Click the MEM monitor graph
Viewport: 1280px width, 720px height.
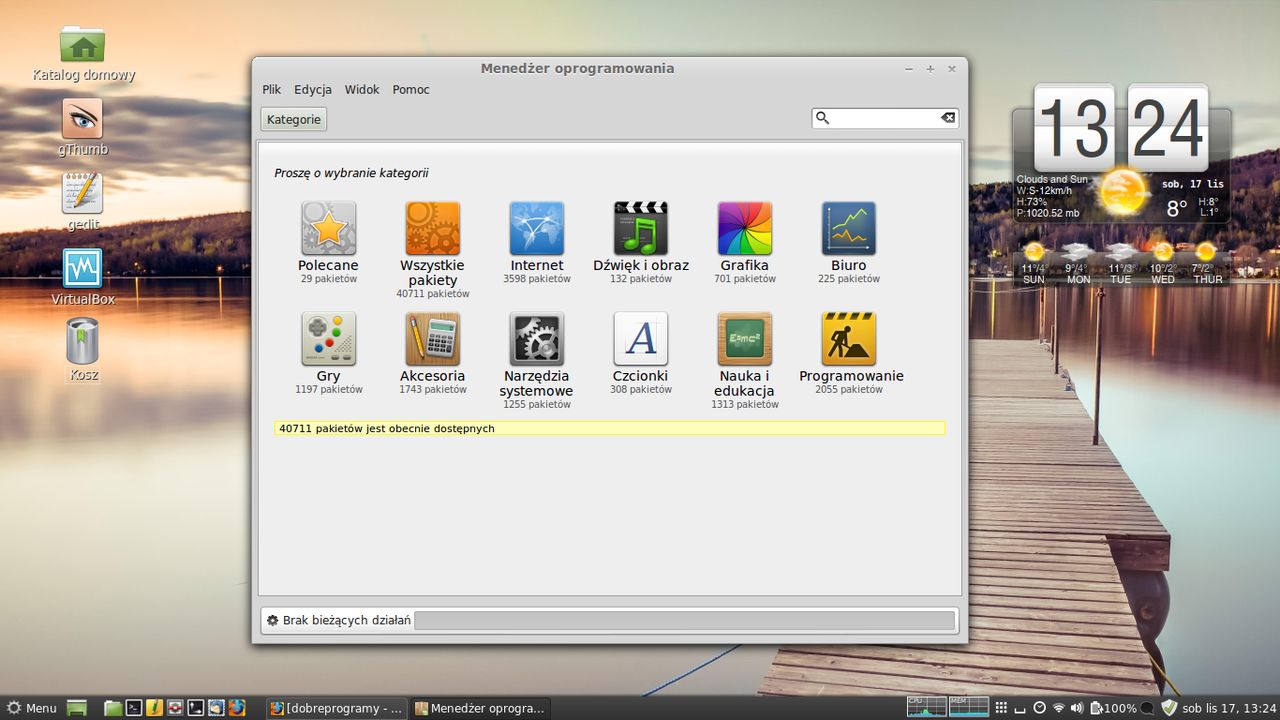(x=969, y=707)
